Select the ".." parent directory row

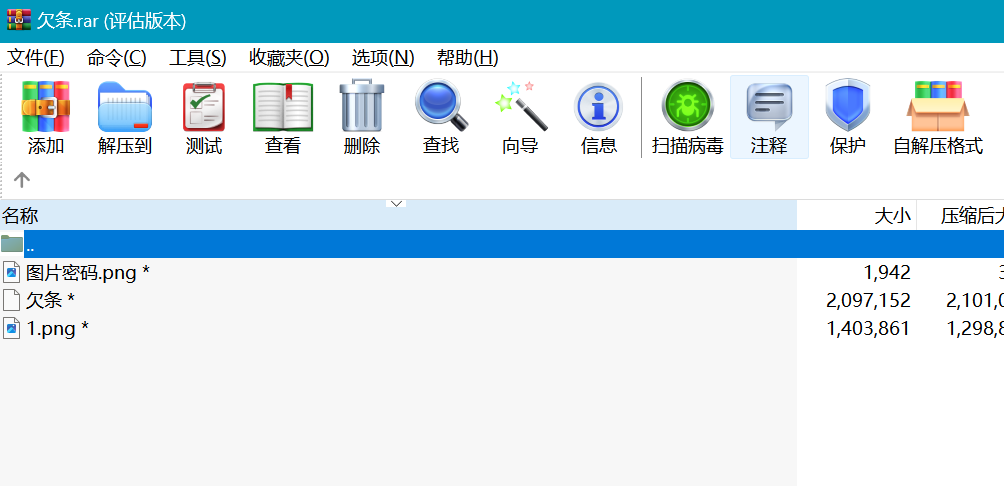(x=502, y=244)
